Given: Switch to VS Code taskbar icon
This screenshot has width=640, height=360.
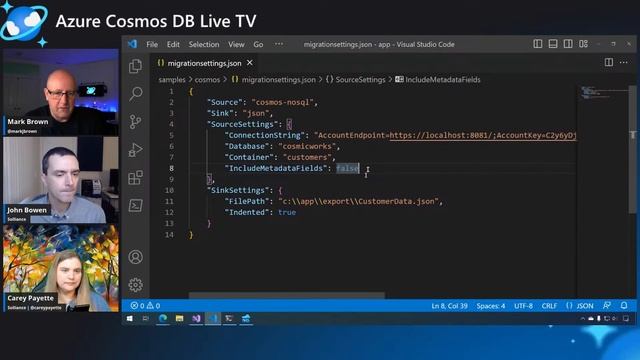Looking at the screenshot, I should pyautogui.click(x=213, y=319).
